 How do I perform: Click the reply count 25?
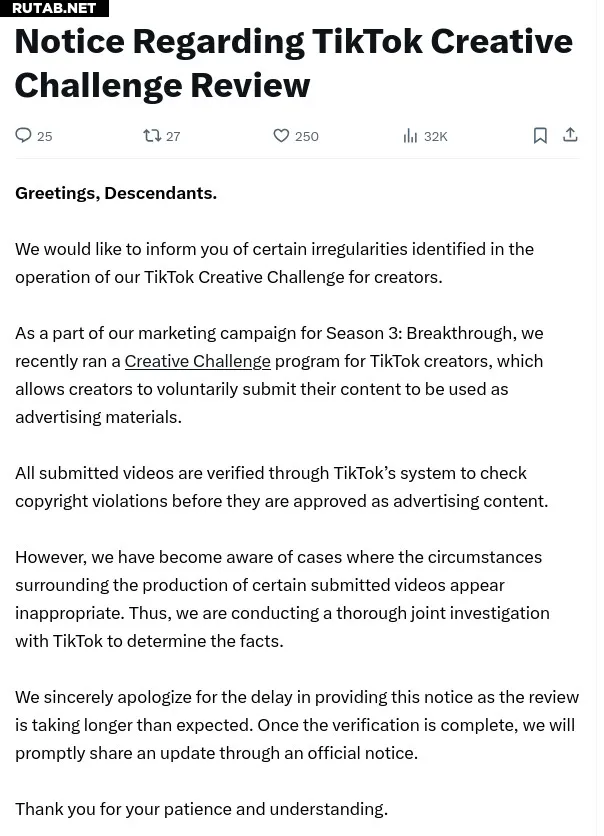coord(45,136)
